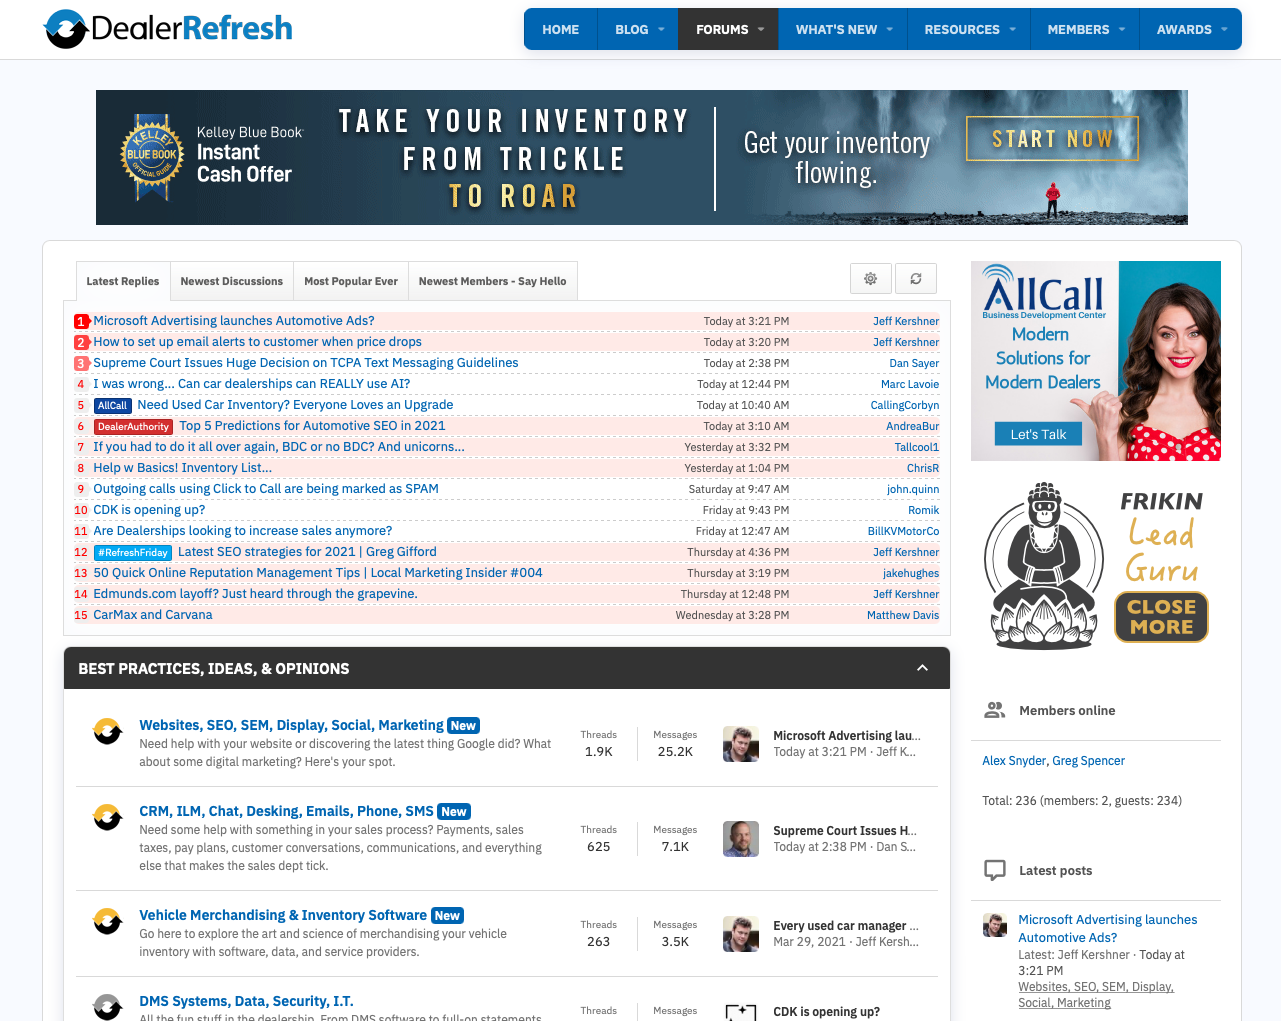This screenshot has width=1281, height=1021.
Task: Click the DealerRefresh logo
Action: point(167,29)
